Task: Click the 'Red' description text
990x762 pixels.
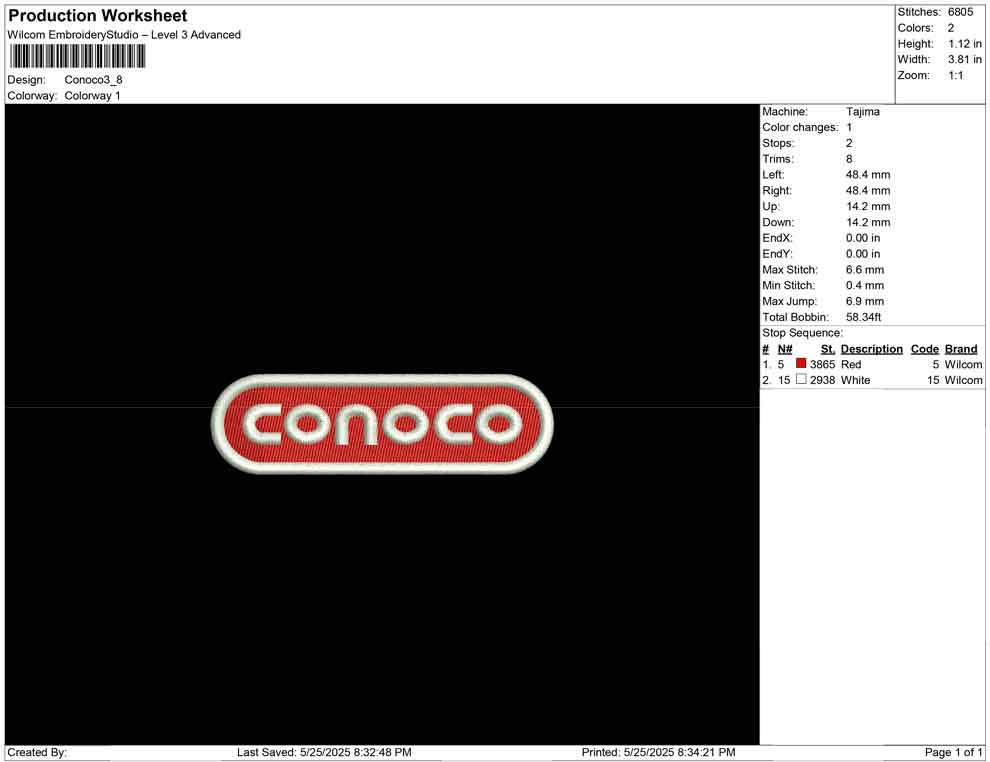Action: 850,364
